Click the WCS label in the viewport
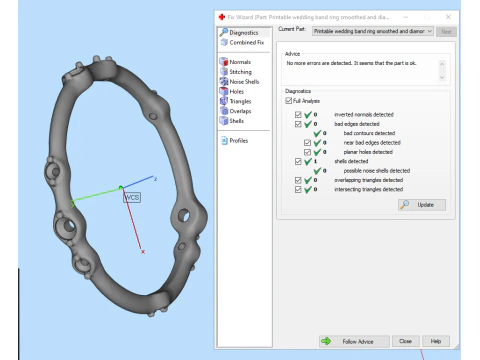The image size is (480, 360). [132, 198]
